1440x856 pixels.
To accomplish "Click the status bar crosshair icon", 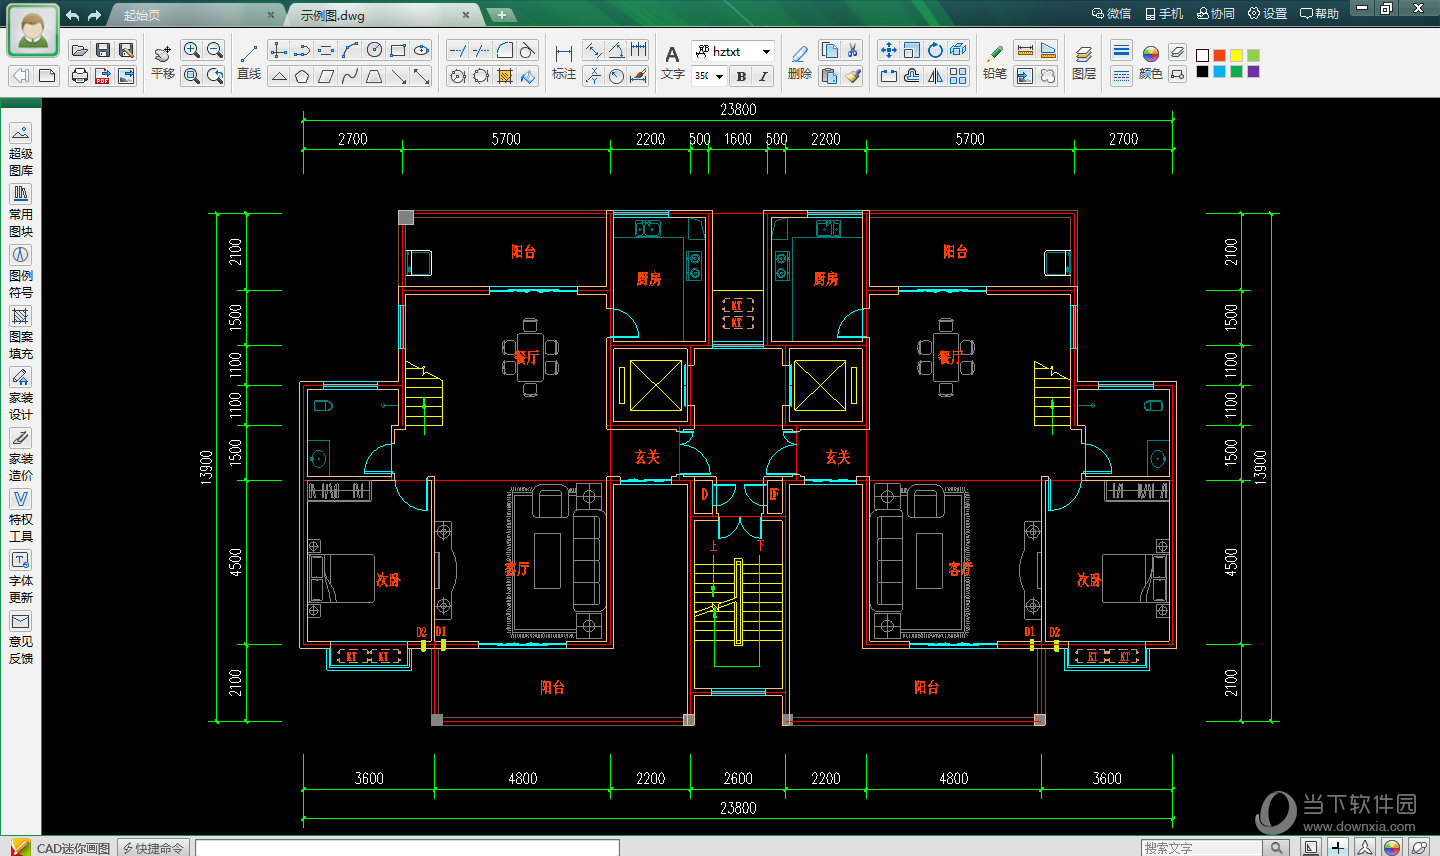I will 1338,848.
